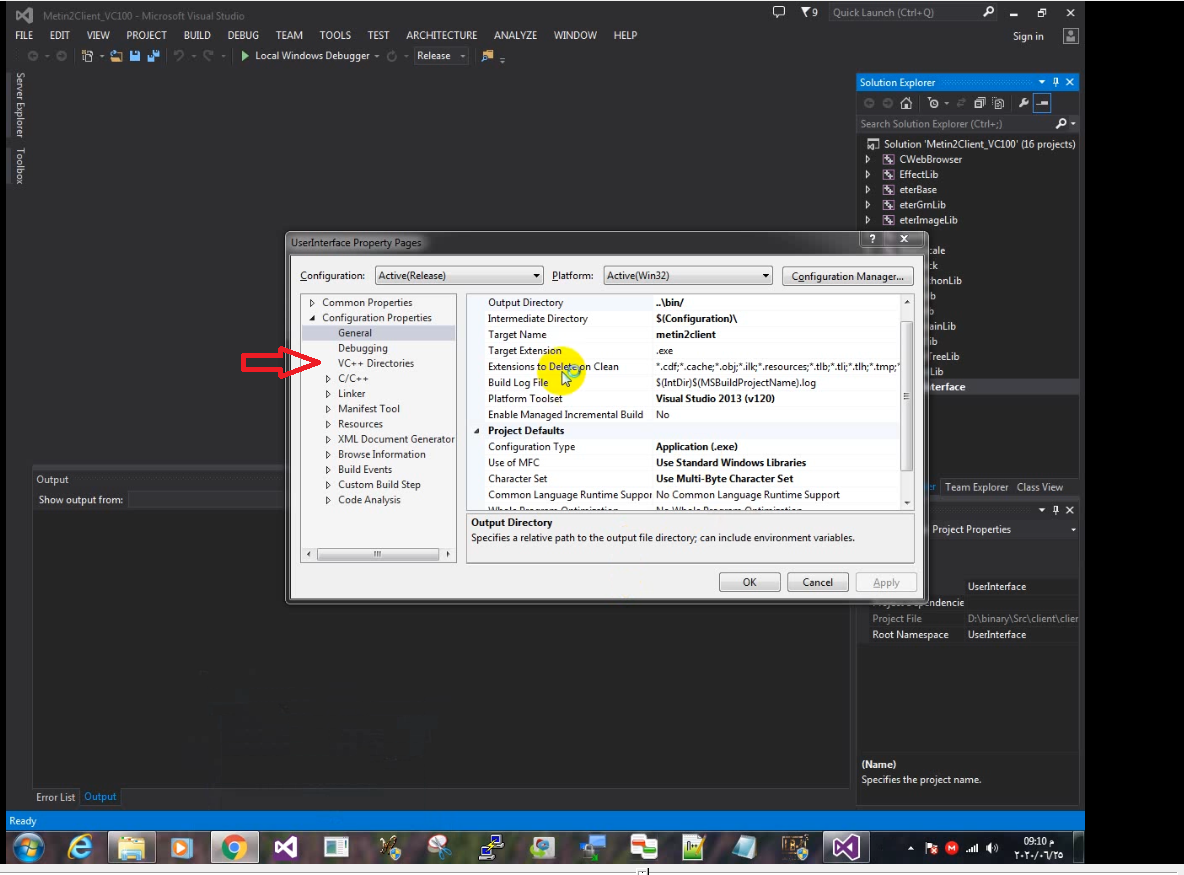
Task: Click the feedback speech bubble icon
Action: pos(779,12)
